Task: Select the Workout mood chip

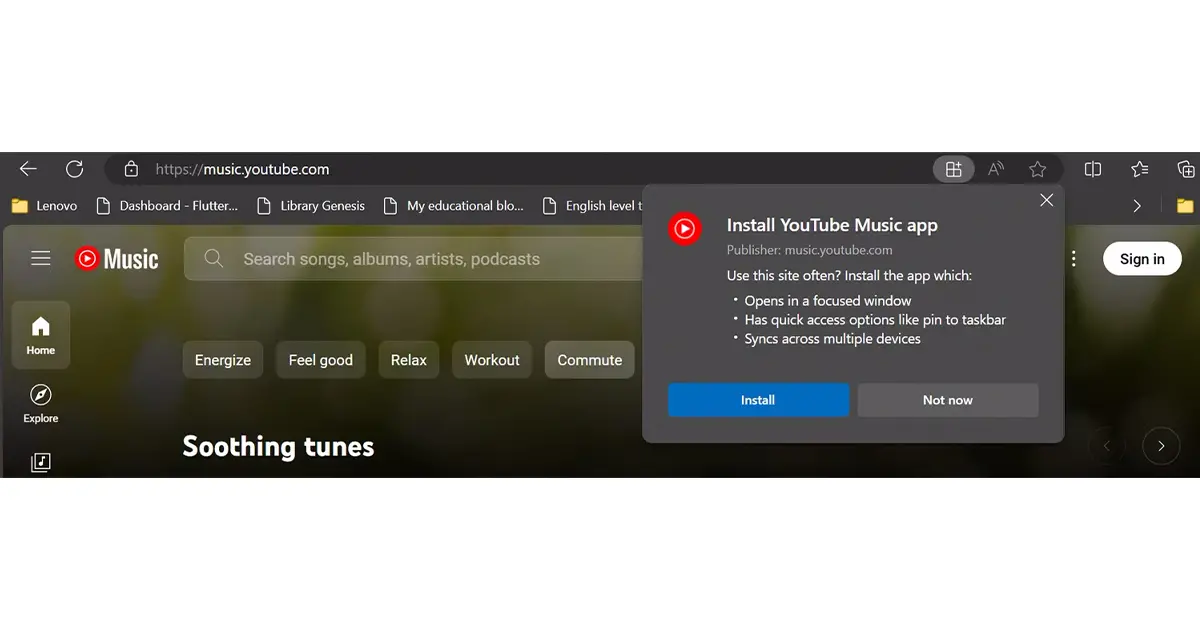Action: [x=492, y=360]
